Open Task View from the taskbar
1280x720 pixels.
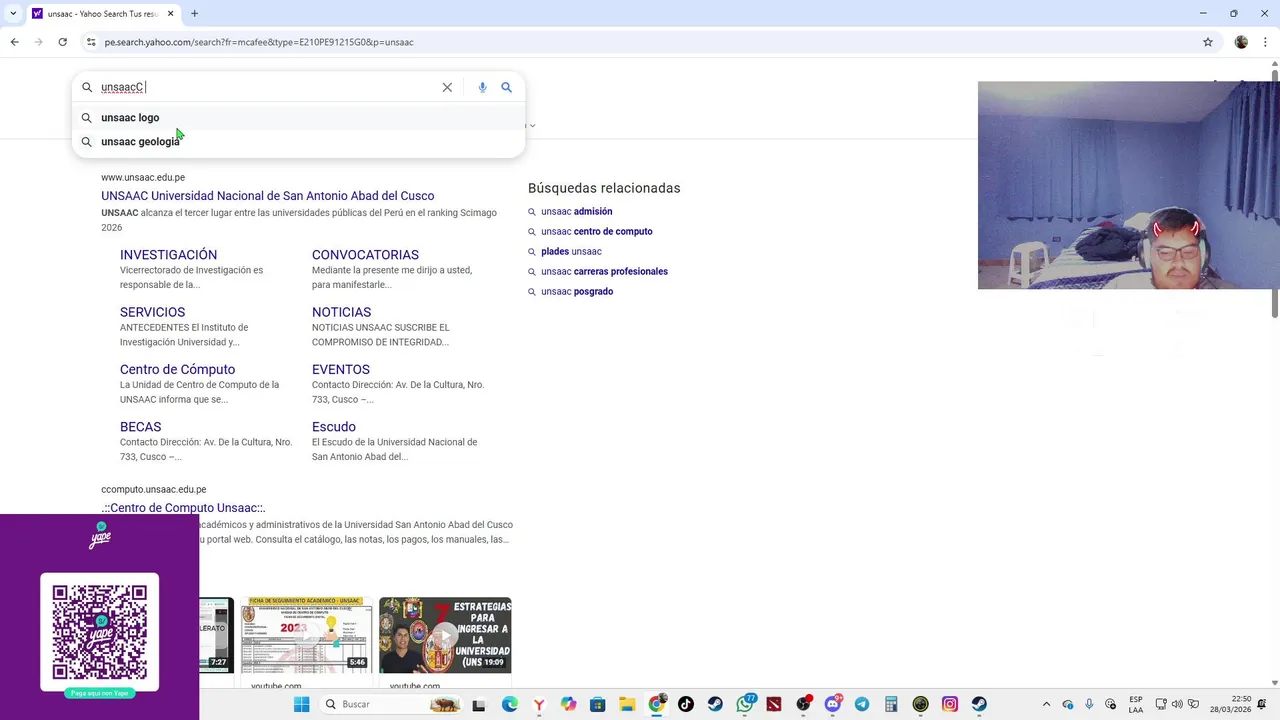(479, 704)
